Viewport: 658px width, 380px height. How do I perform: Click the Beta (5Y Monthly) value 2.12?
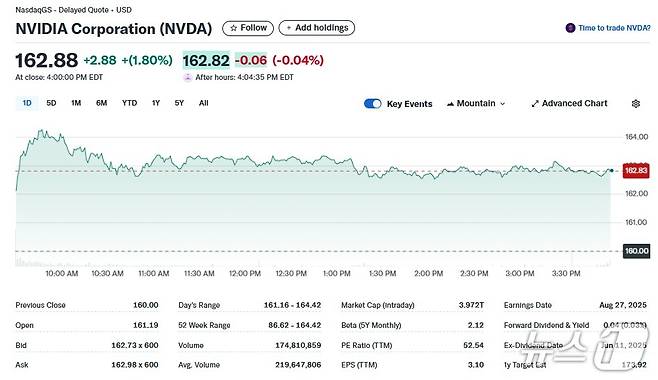[476, 325]
